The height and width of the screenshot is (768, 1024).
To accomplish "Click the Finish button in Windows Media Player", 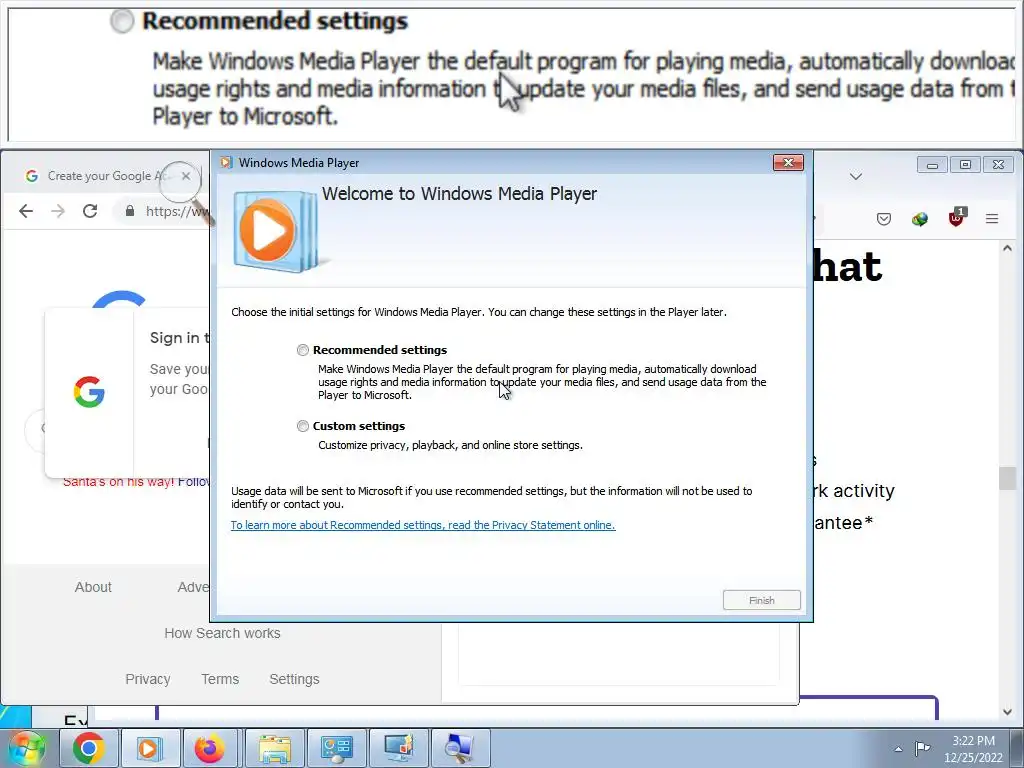I will click(761, 600).
